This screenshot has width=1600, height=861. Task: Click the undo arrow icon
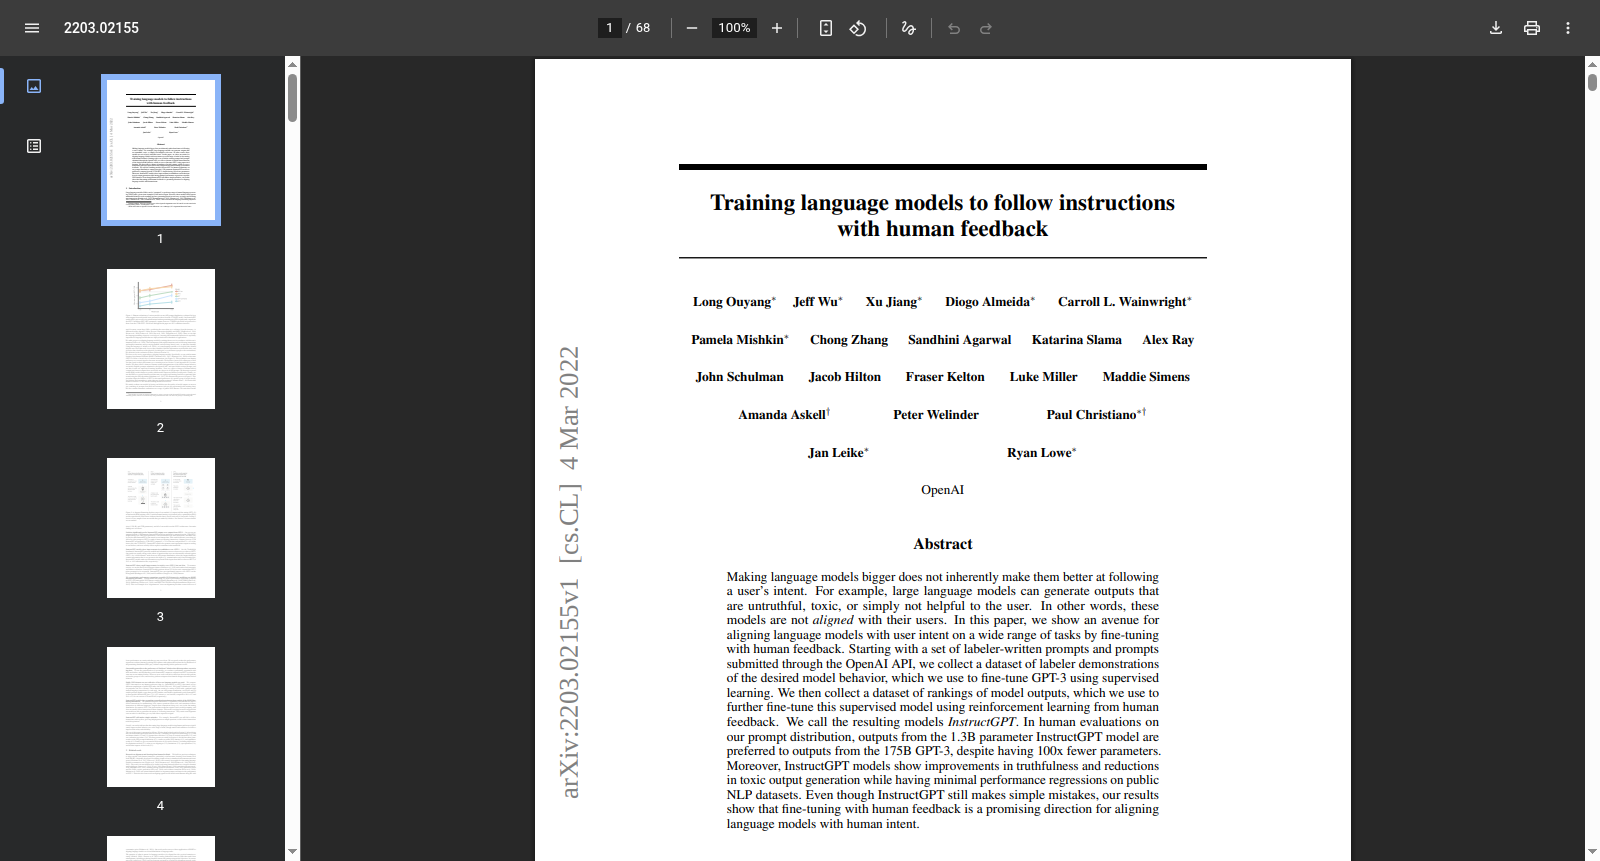954,28
